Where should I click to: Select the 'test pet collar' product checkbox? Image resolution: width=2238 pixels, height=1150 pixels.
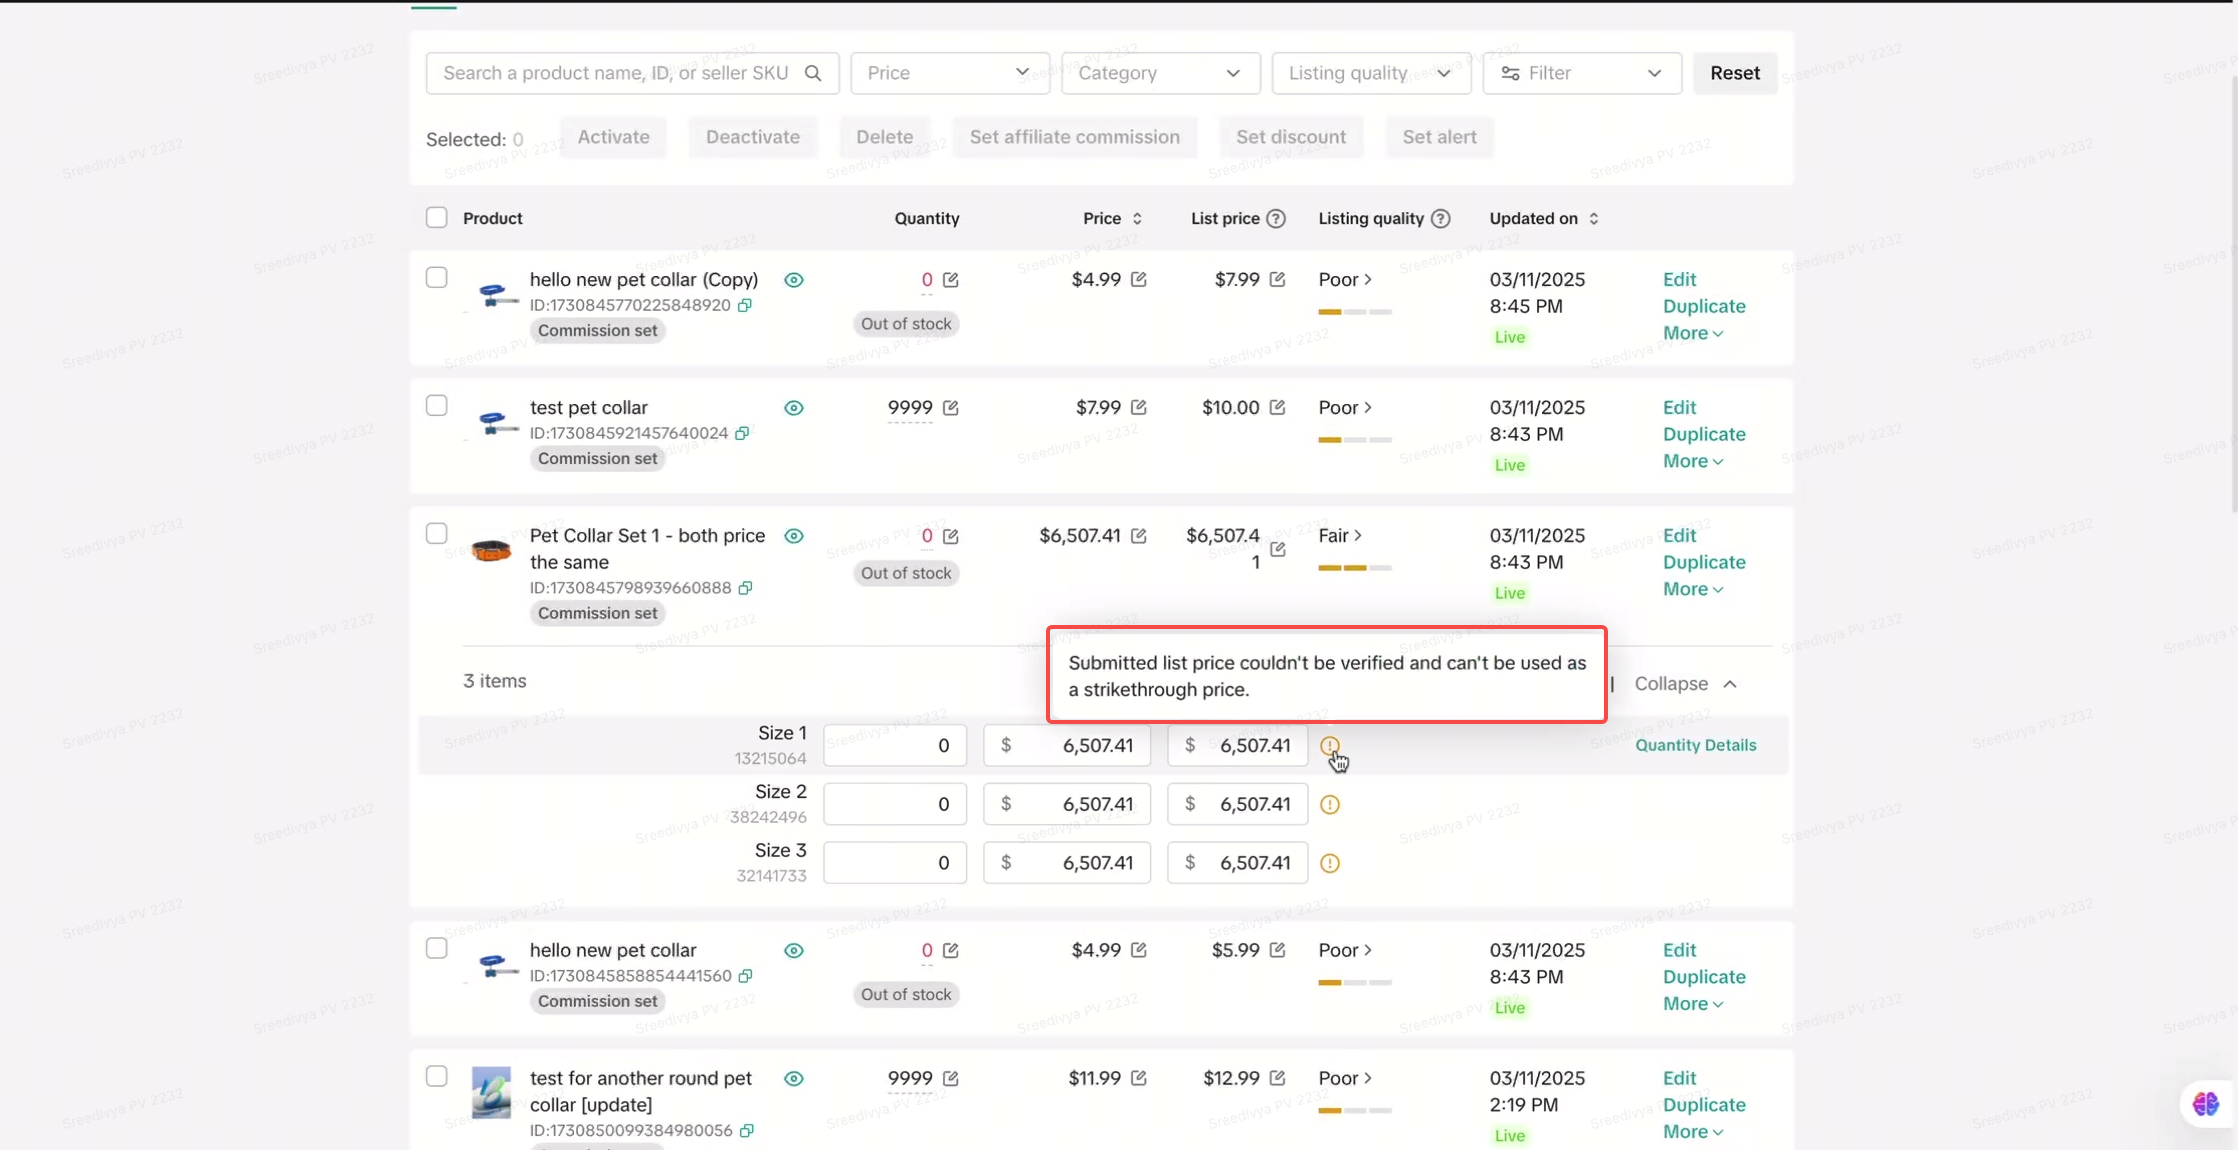(436, 406)
